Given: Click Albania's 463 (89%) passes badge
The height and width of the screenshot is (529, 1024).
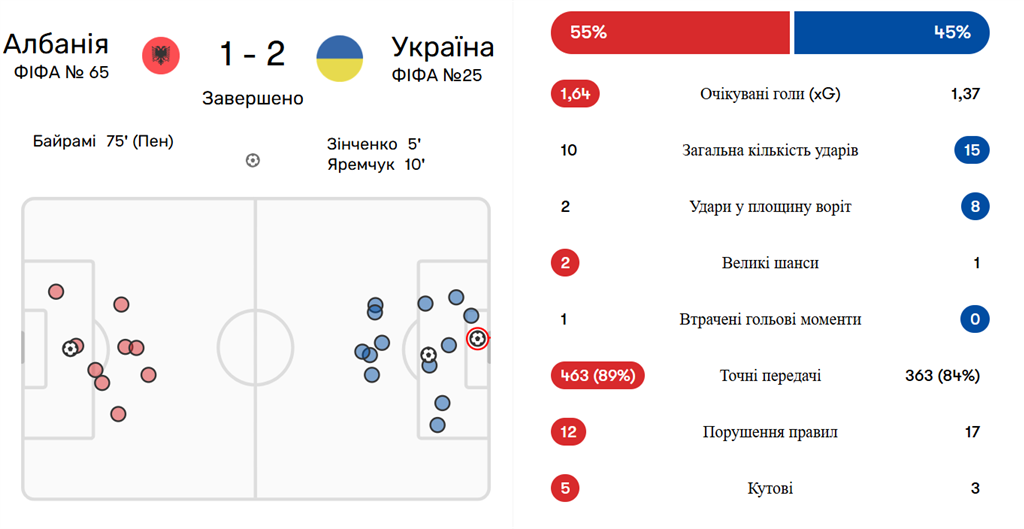Looking at the screenshot, I should 597,376.
